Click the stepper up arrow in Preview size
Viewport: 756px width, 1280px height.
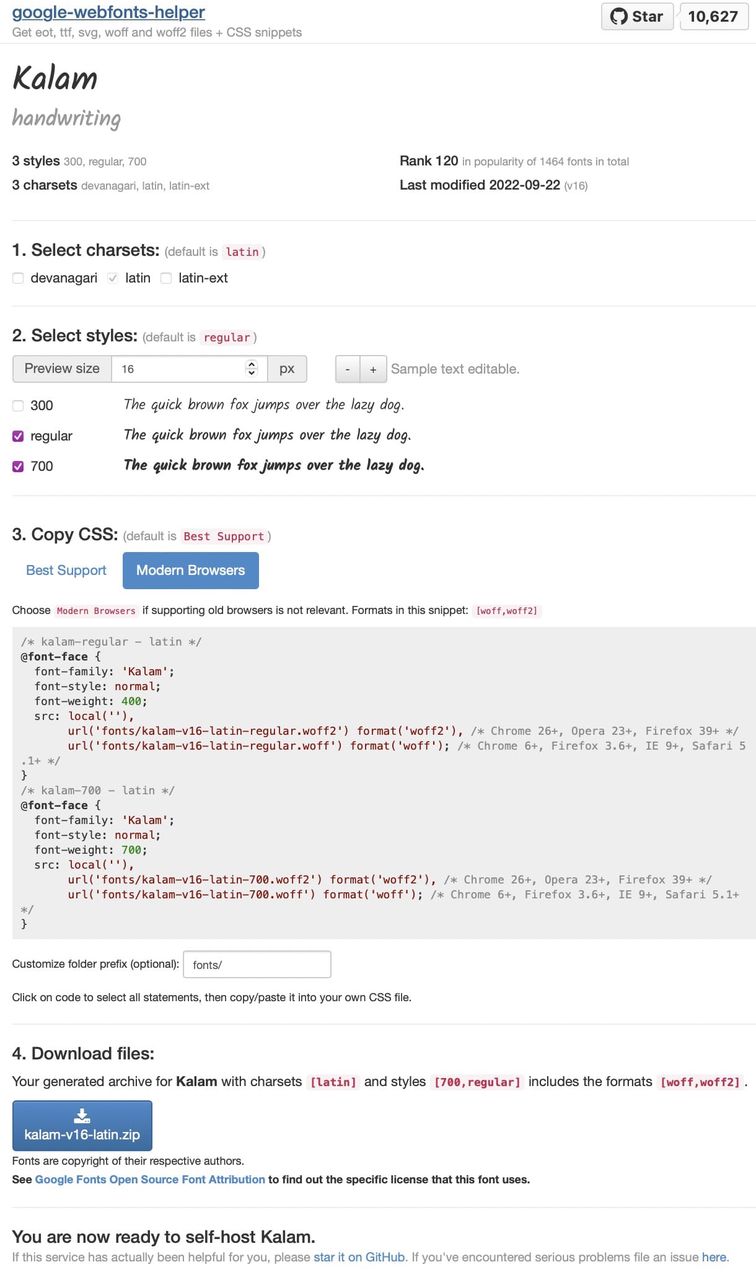[x=251, y=363]
